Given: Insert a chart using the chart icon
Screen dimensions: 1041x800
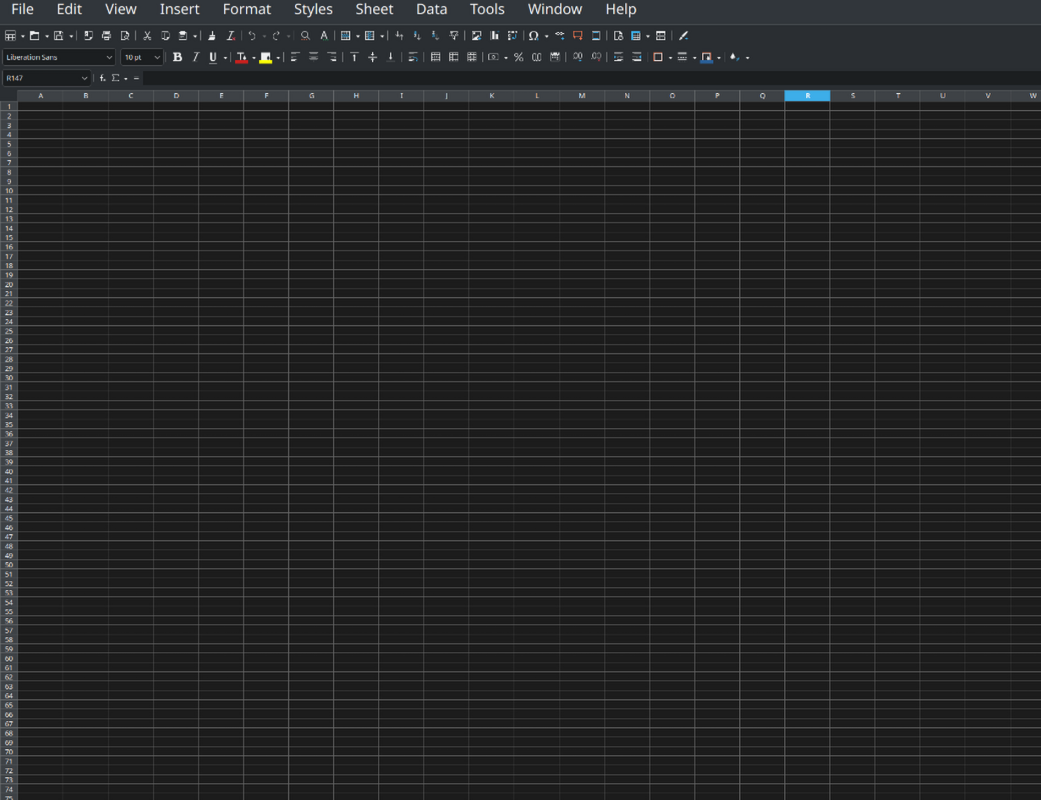Looking at the screenshot, I should point(494,36).
